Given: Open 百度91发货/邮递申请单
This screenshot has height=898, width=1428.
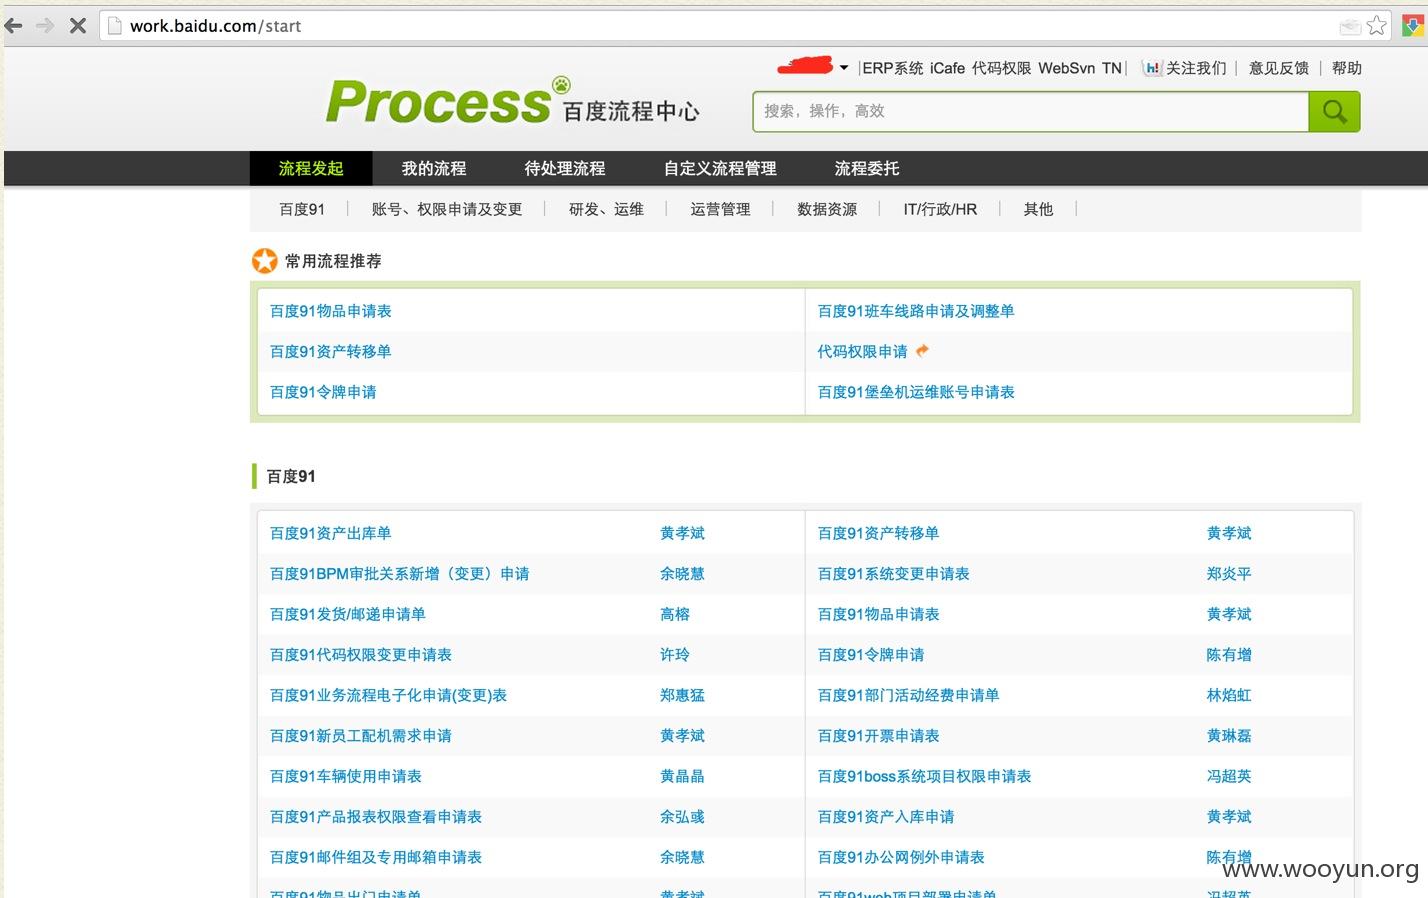Looking at the screenshot, I should (x=348, y=614).
